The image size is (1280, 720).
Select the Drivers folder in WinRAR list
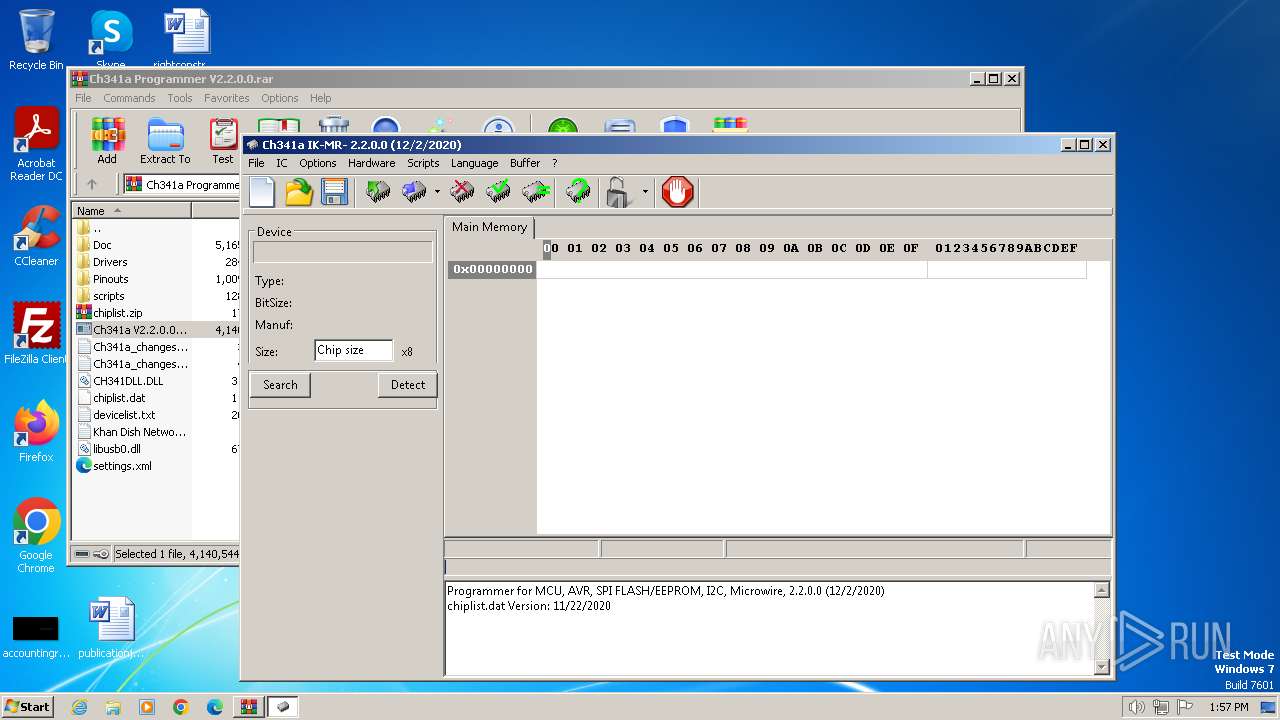(x=110, y=262)
